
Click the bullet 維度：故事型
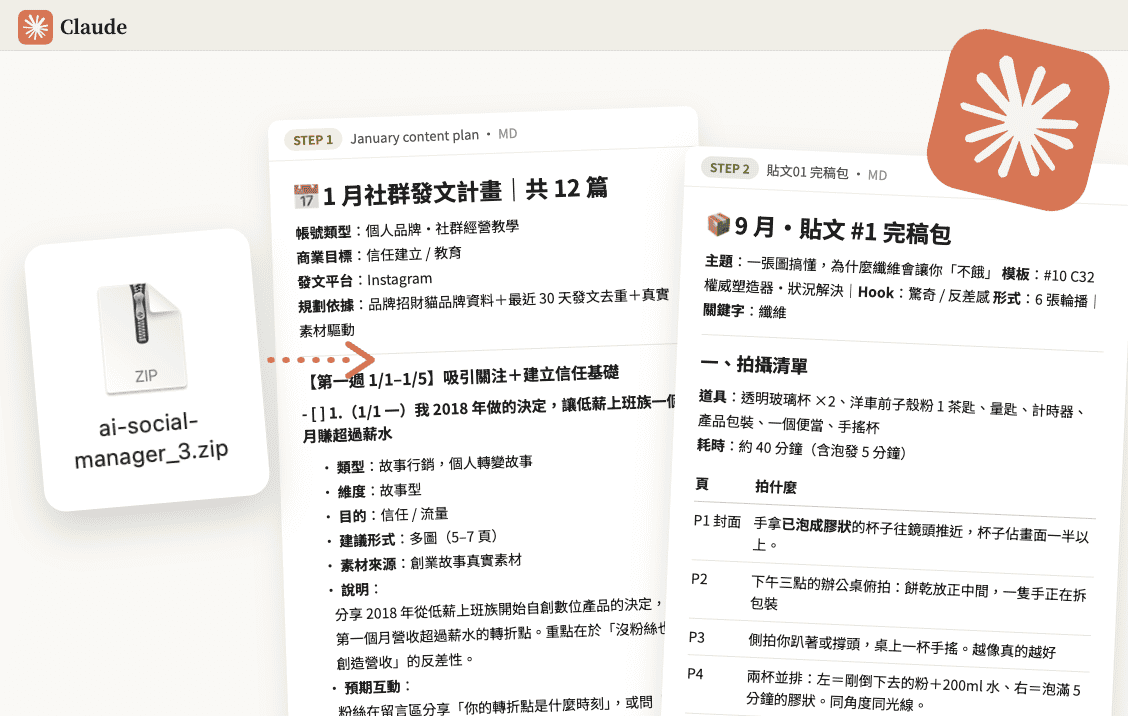click(379, 491)
